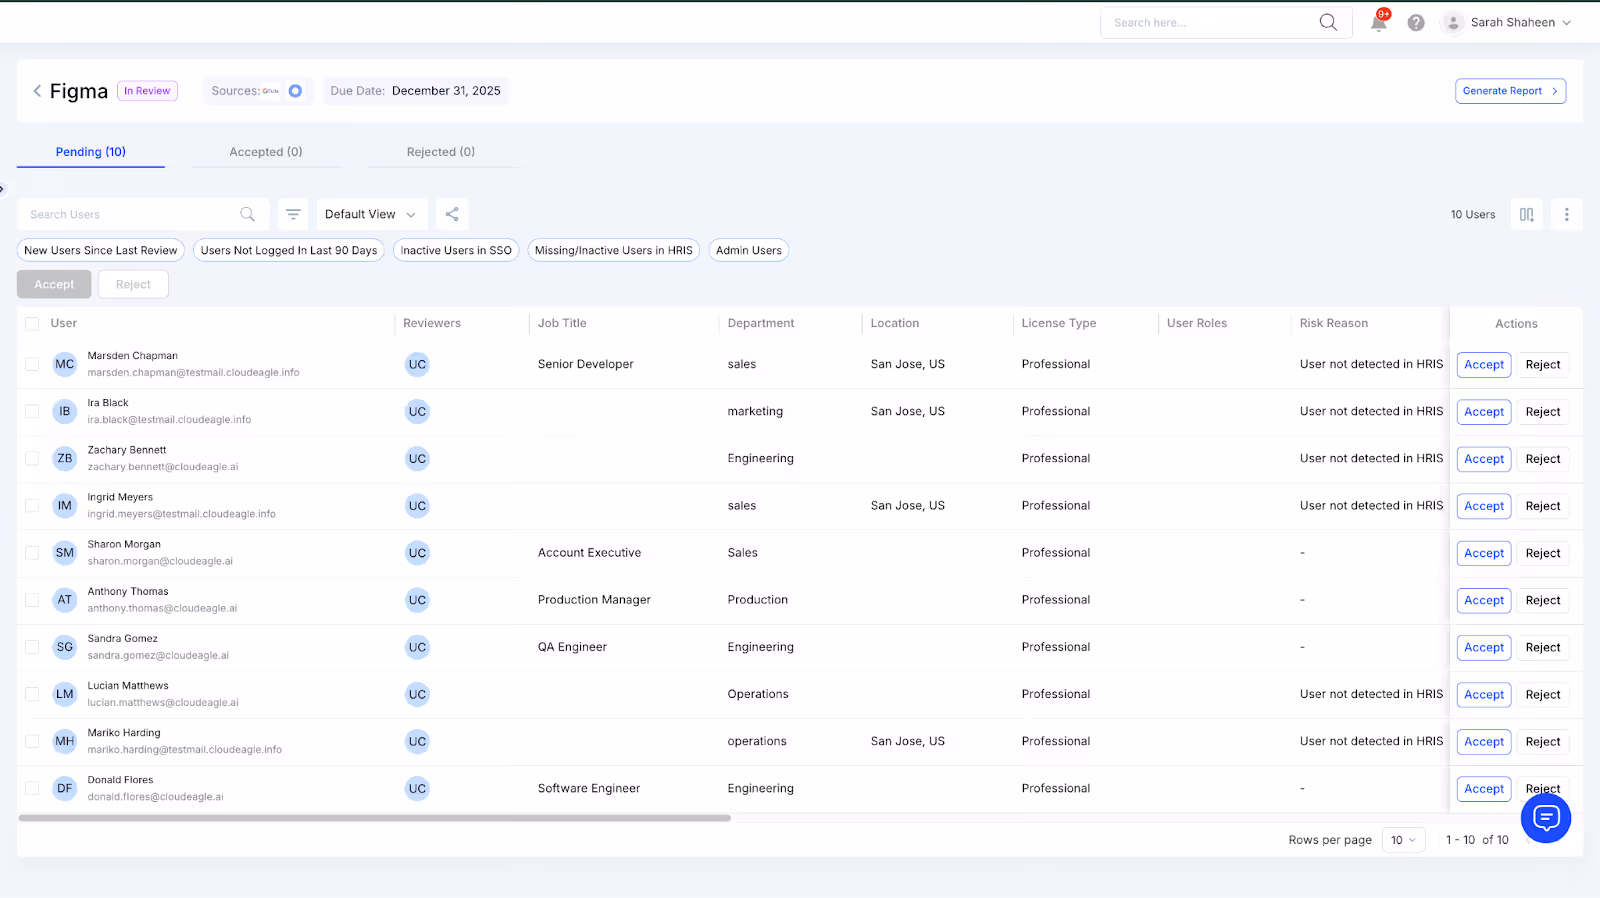The height and width of the screenshot is (898, 1600).
Task: Switch to the Accepted (0) tab
Action: pos(266,152)
